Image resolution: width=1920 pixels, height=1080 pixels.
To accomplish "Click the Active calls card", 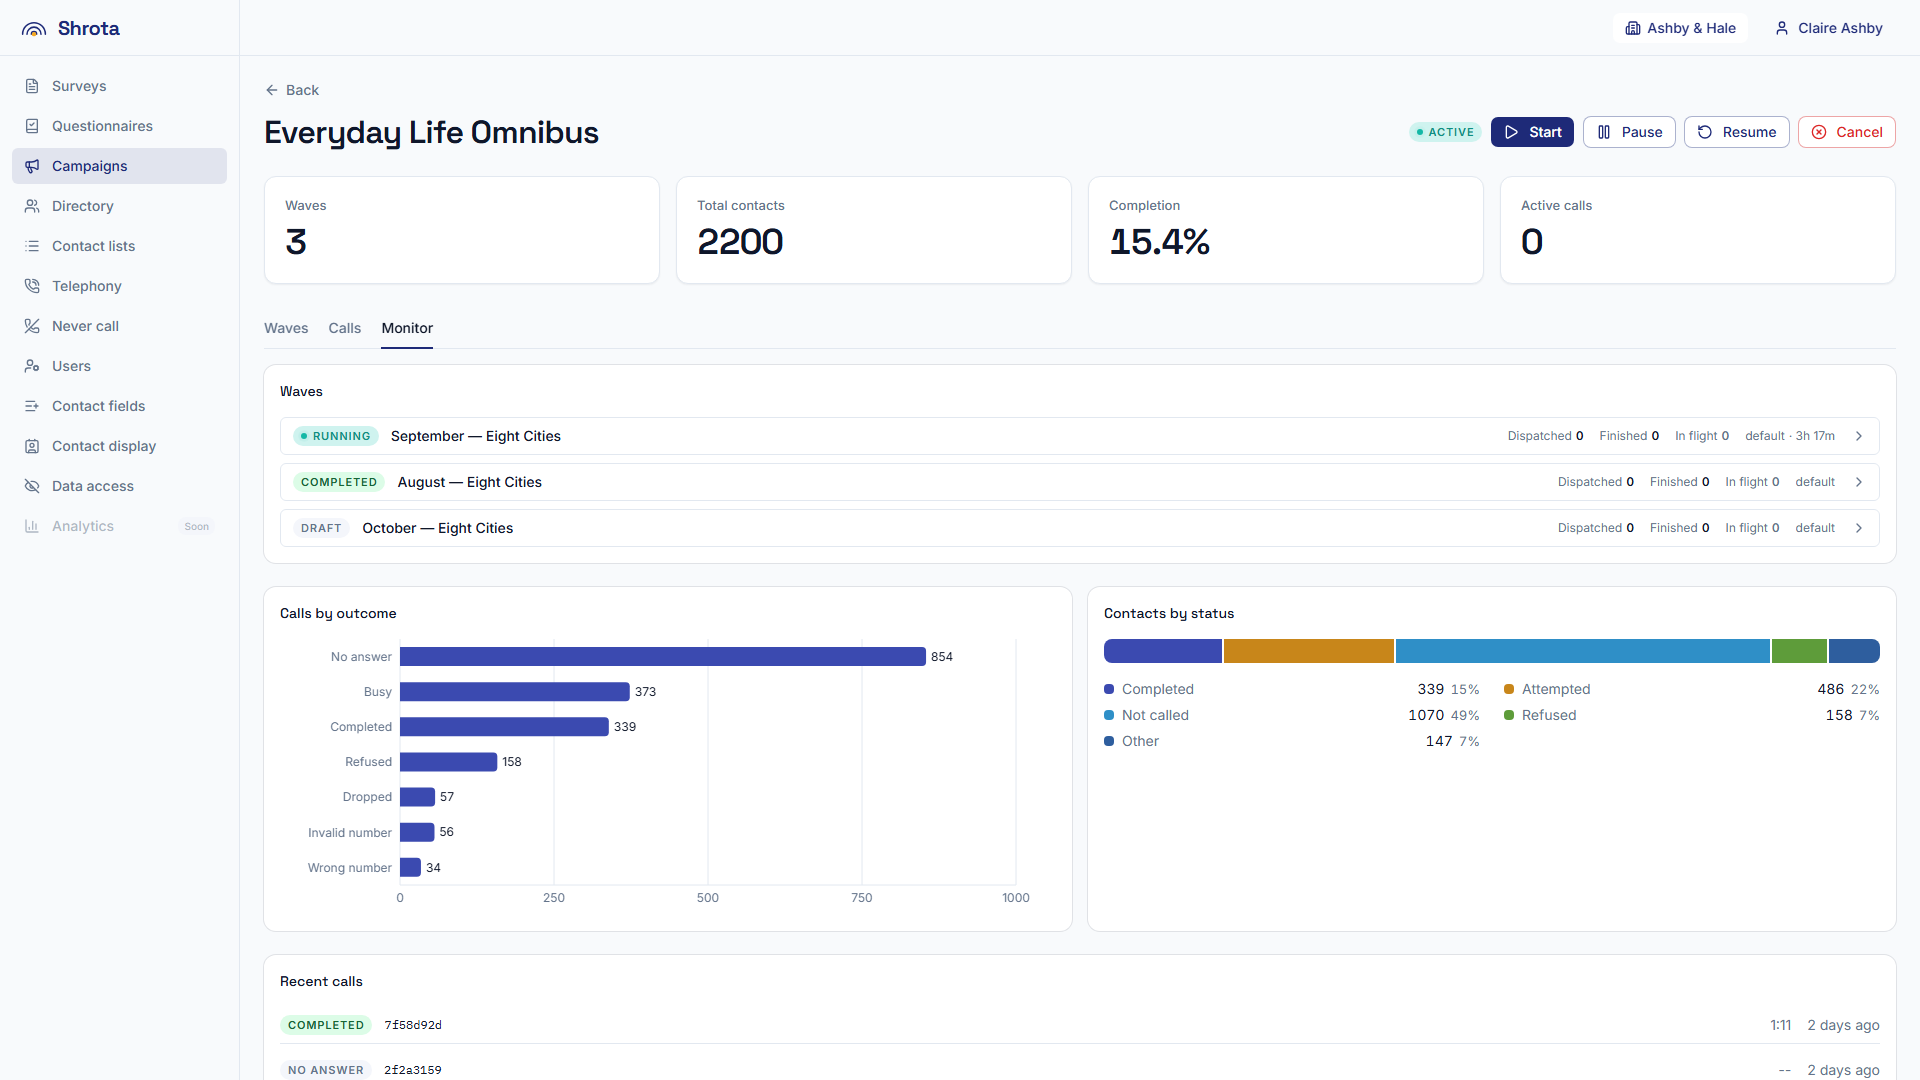I will [x=1697, y=230].
